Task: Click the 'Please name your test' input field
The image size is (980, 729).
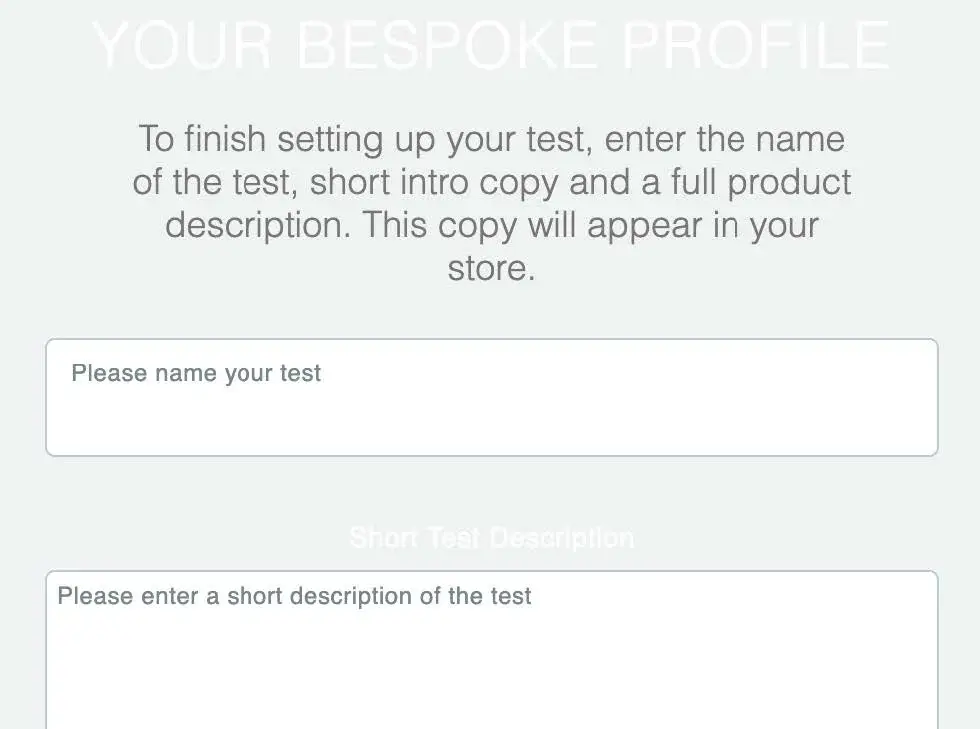Action: [x=490, y=397]
